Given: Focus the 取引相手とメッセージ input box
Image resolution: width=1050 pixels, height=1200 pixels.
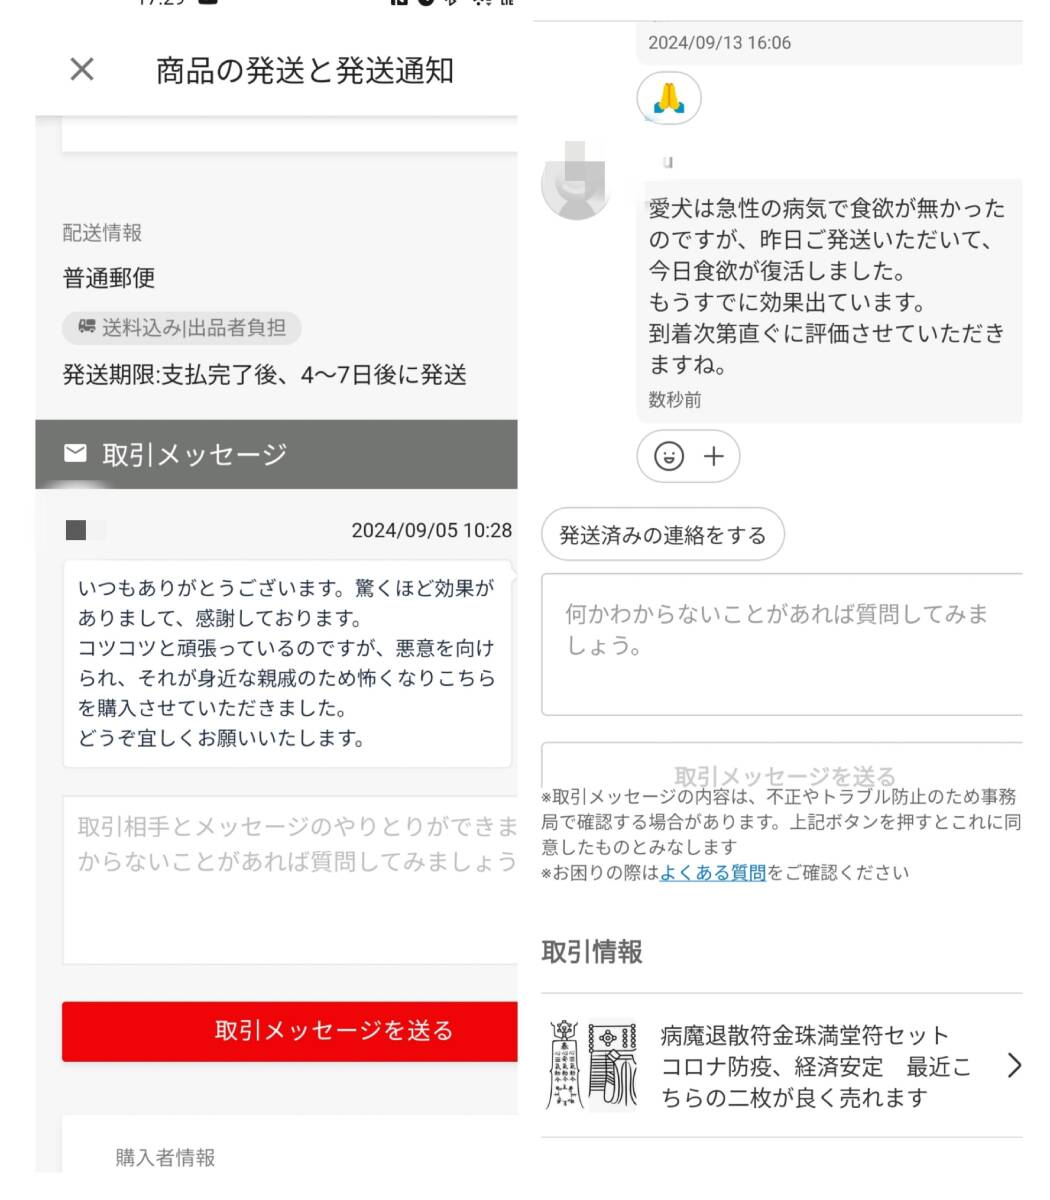Looking at the screenshot, I should click(290, 880).
